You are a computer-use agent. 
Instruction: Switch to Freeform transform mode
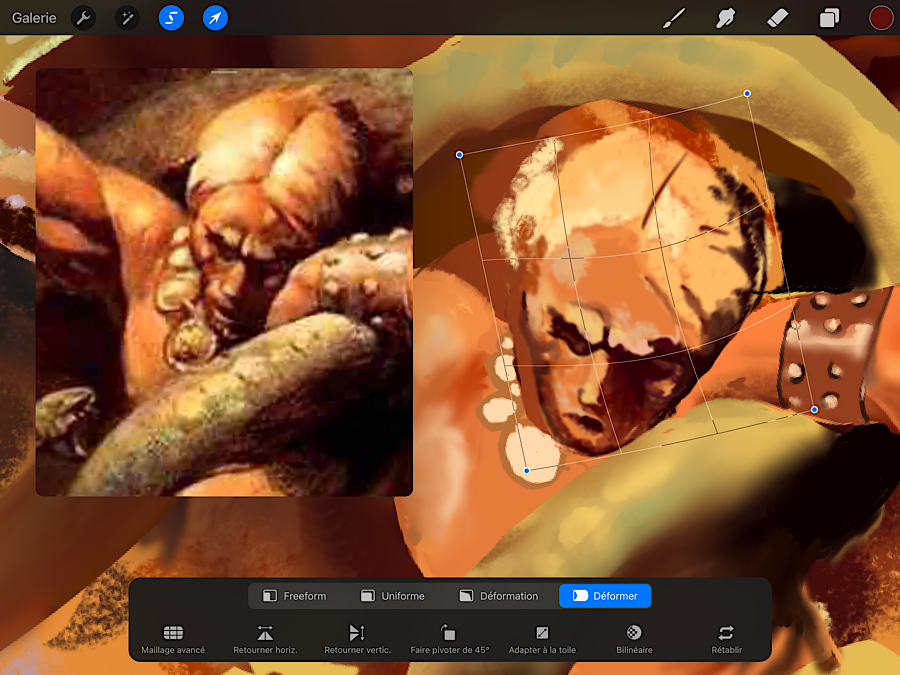click(x=294, y=596)
